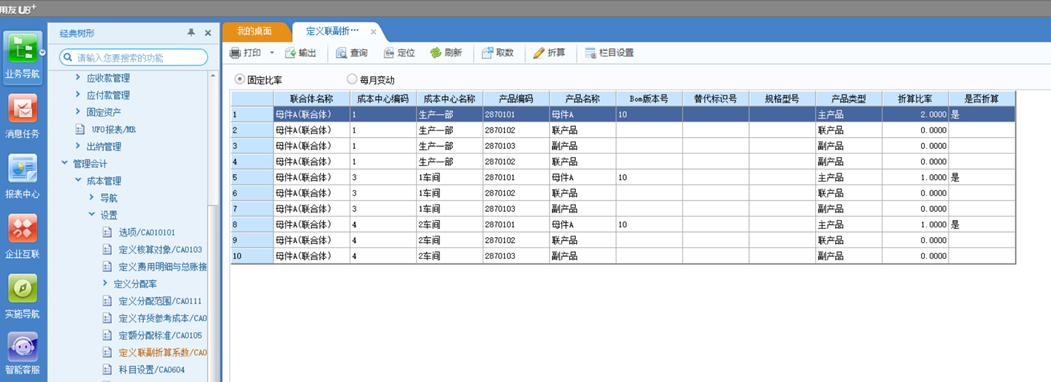Click the document icon beside 选项/CA010101
Image resolution: width=1051 pixels, height=382 pixels.
click(x=107, y=232)
